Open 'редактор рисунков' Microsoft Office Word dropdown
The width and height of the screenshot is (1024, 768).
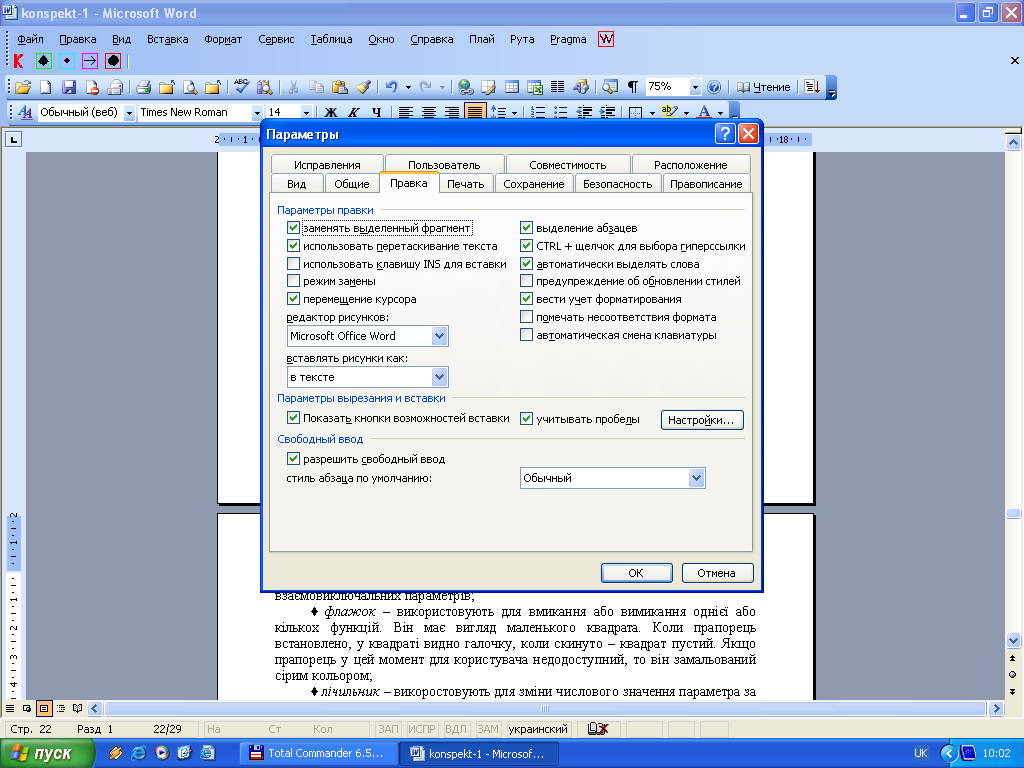click(x=440, y=336)
